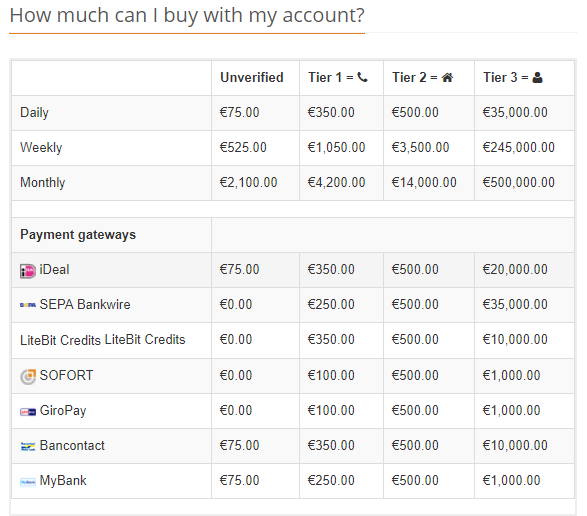587x516 pixels.
Task: Click the €245,000.00 weekly Tier 3 value
Action: point(518,147)
